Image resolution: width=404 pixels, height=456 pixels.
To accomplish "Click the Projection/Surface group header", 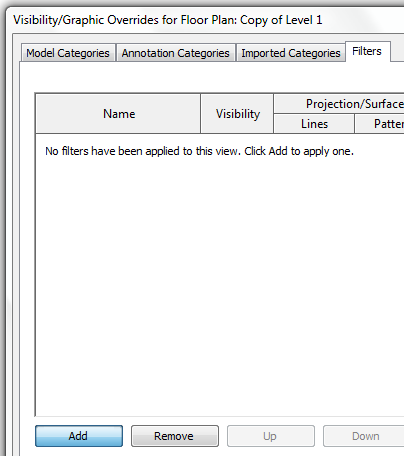I will point(339,104).
